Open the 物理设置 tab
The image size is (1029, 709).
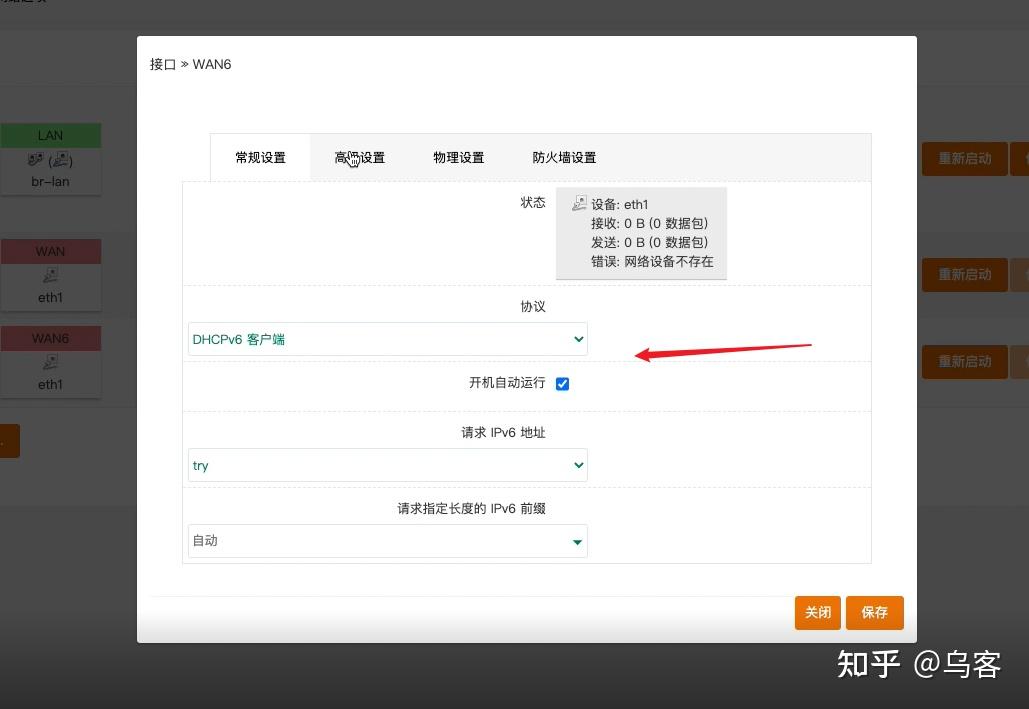point(458,157)
